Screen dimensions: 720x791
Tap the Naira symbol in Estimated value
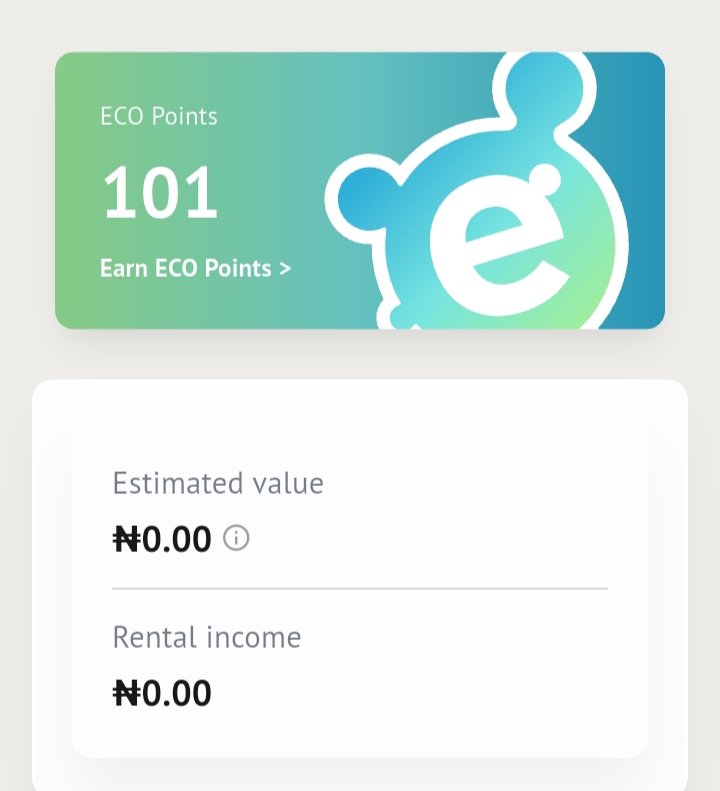click(x=126, y=540)
